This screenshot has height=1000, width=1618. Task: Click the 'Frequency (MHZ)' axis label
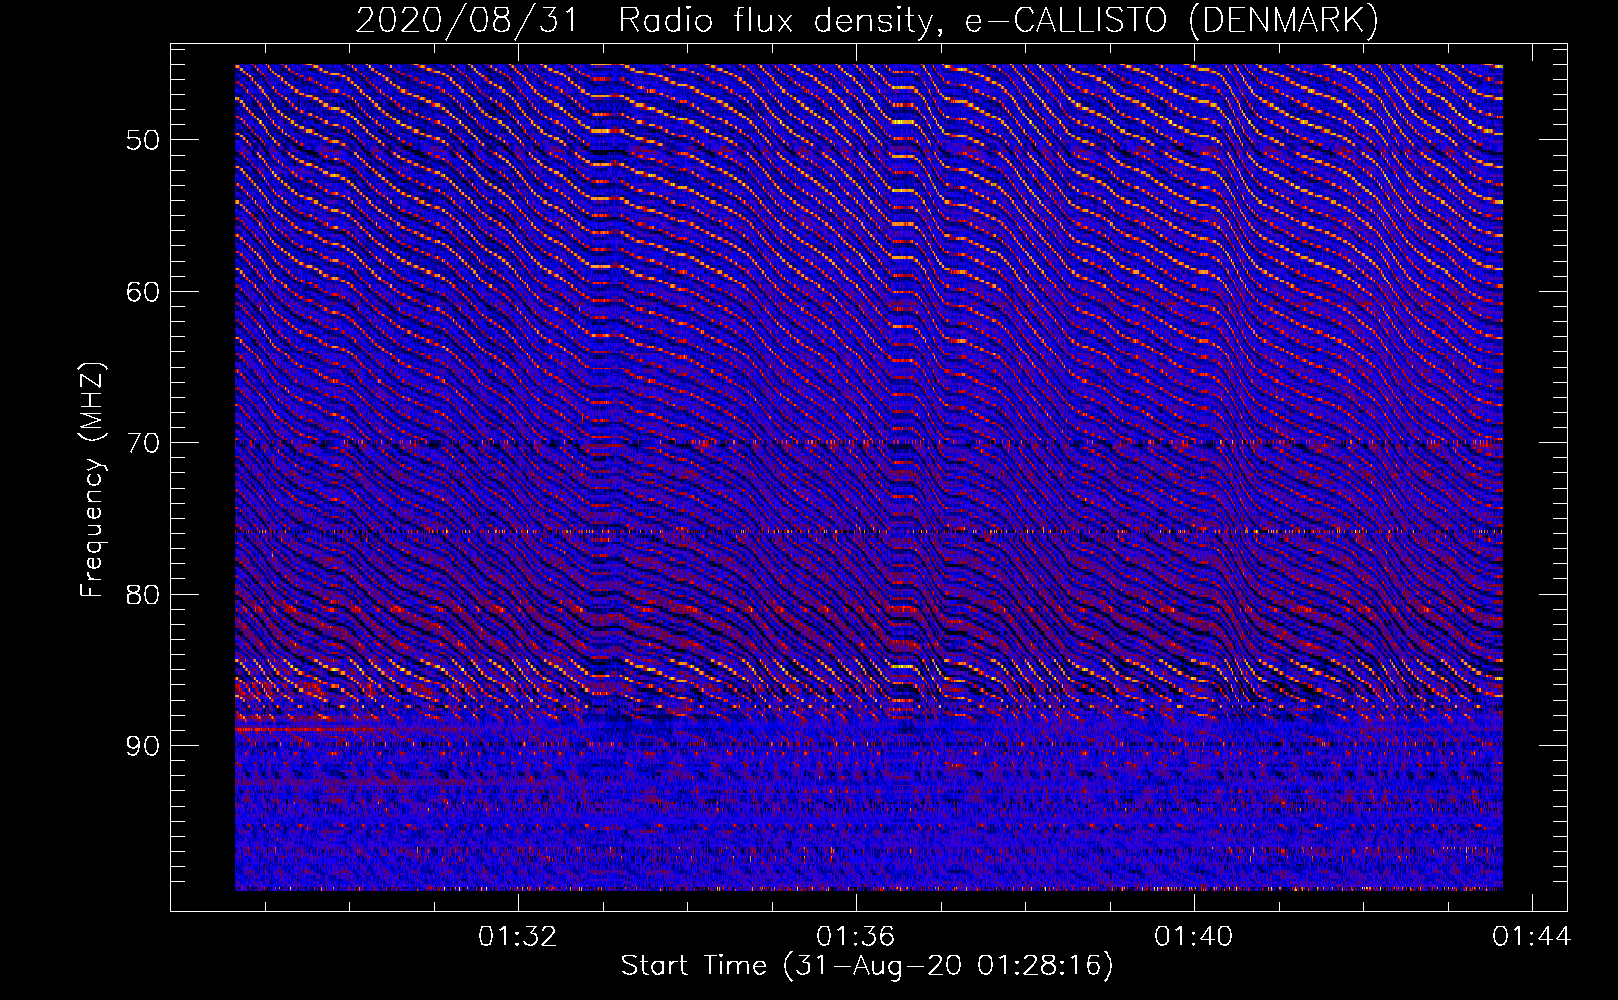pos(92,480)
